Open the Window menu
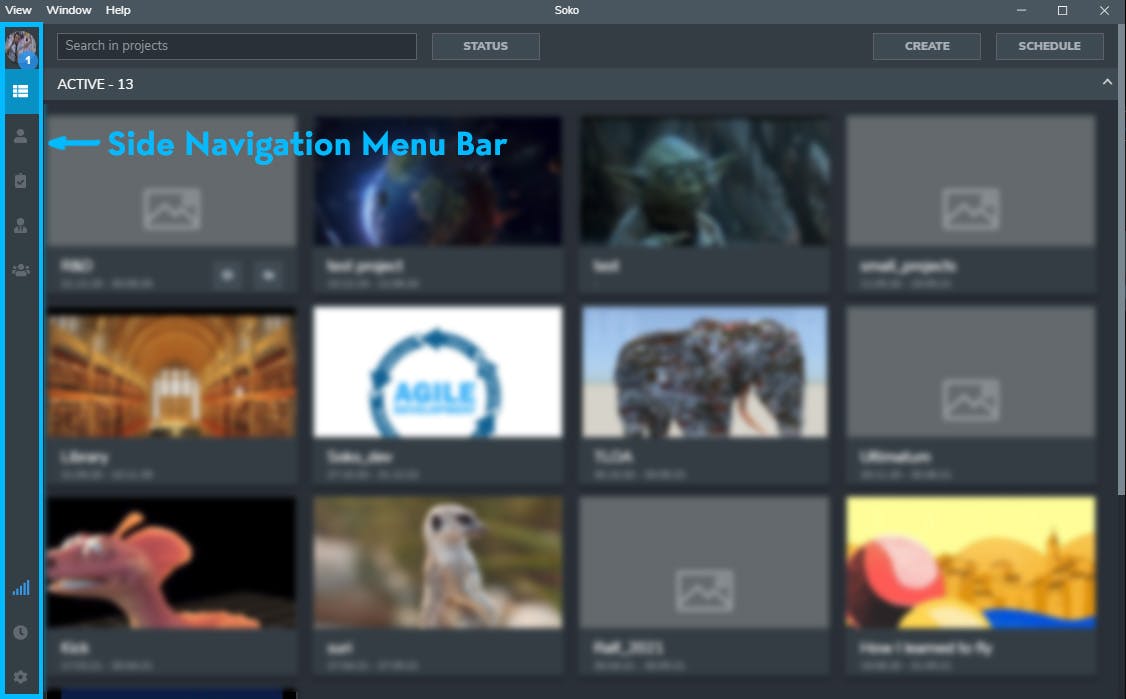The height and width of the screenshot is (699, 1126). tap(68, 10)
